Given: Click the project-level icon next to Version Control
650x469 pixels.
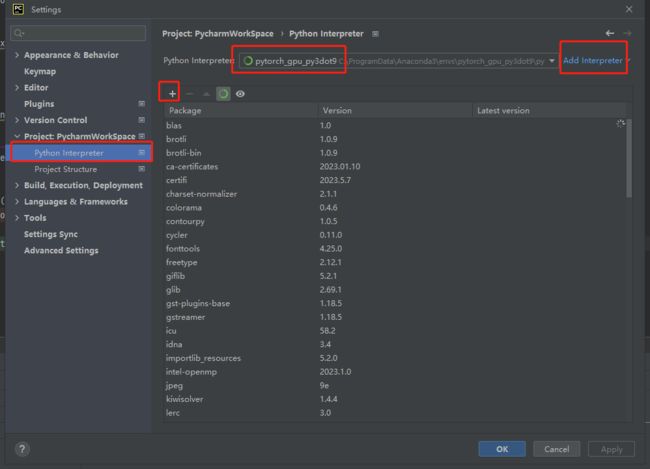Looking at the screenshot, I should (x=141, y=120).
